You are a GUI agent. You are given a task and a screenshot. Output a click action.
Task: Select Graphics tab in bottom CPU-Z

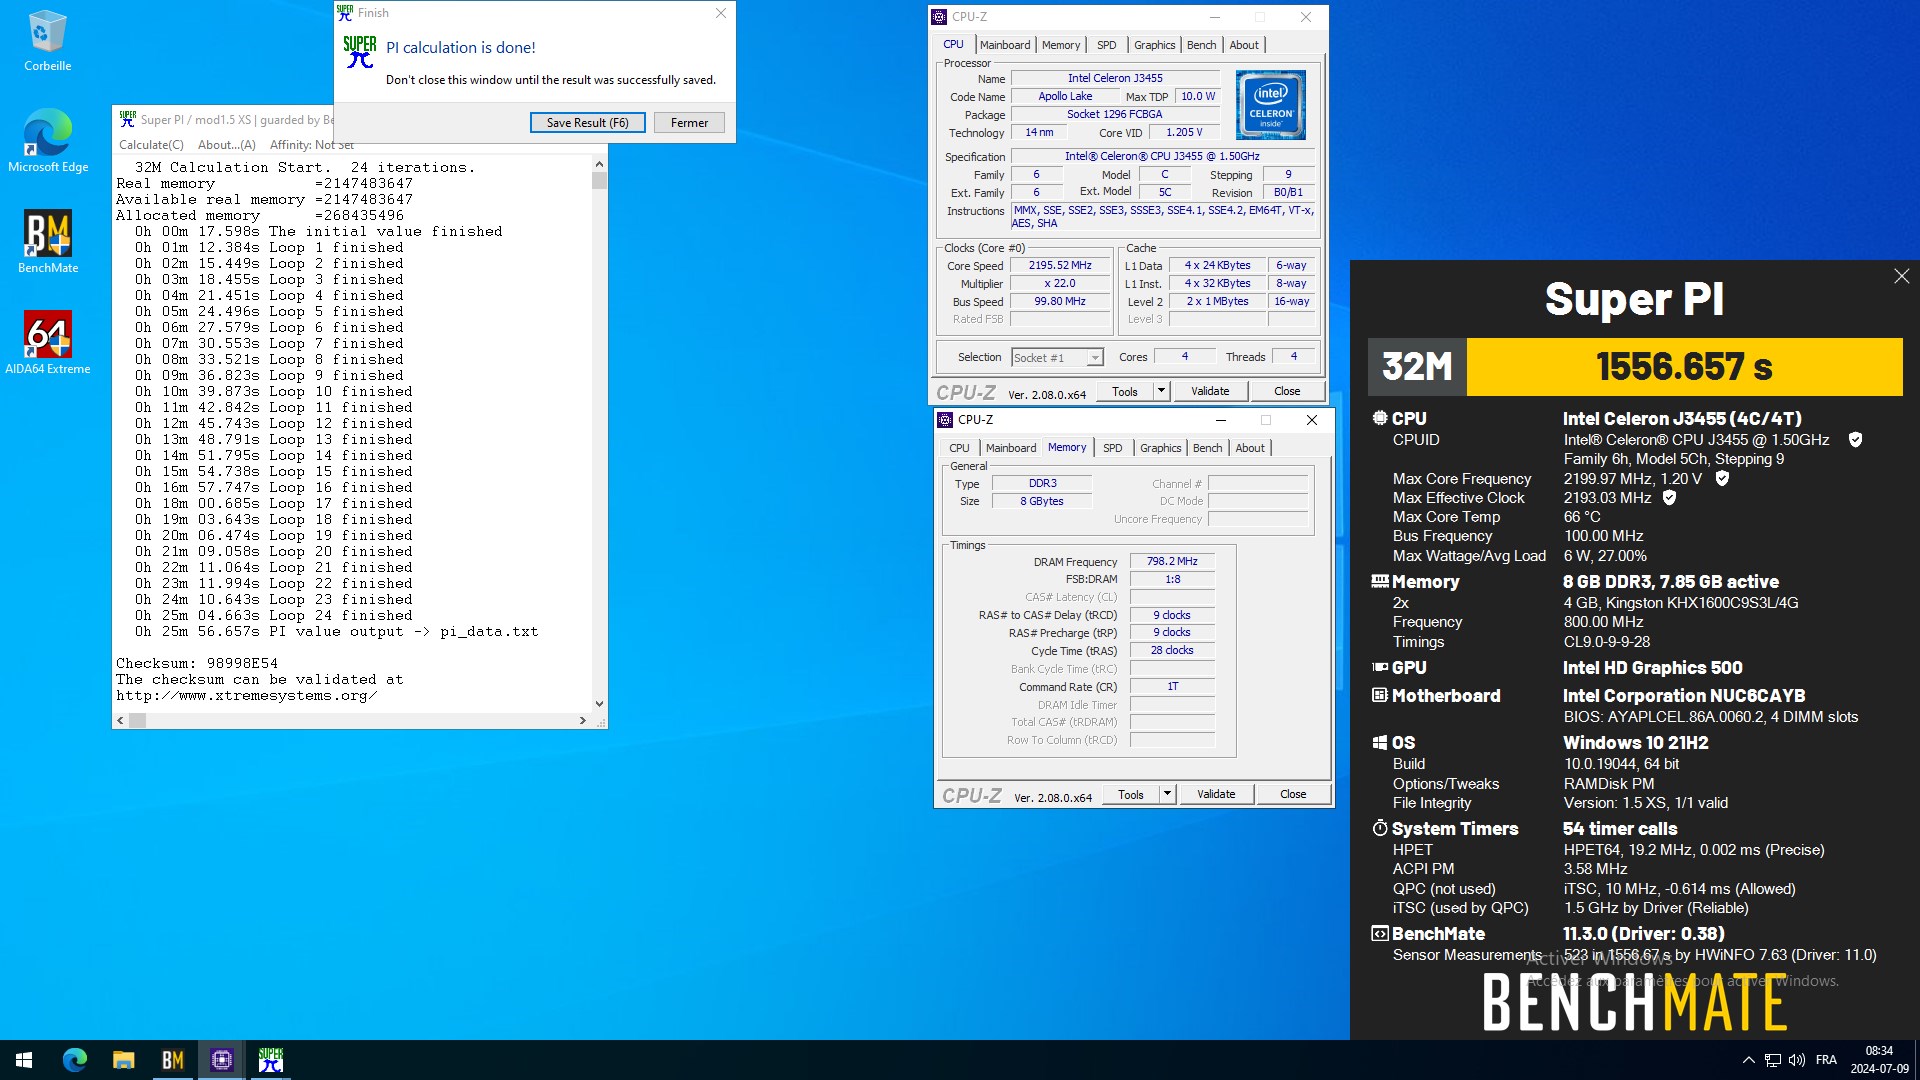[x=1160, y=448]
